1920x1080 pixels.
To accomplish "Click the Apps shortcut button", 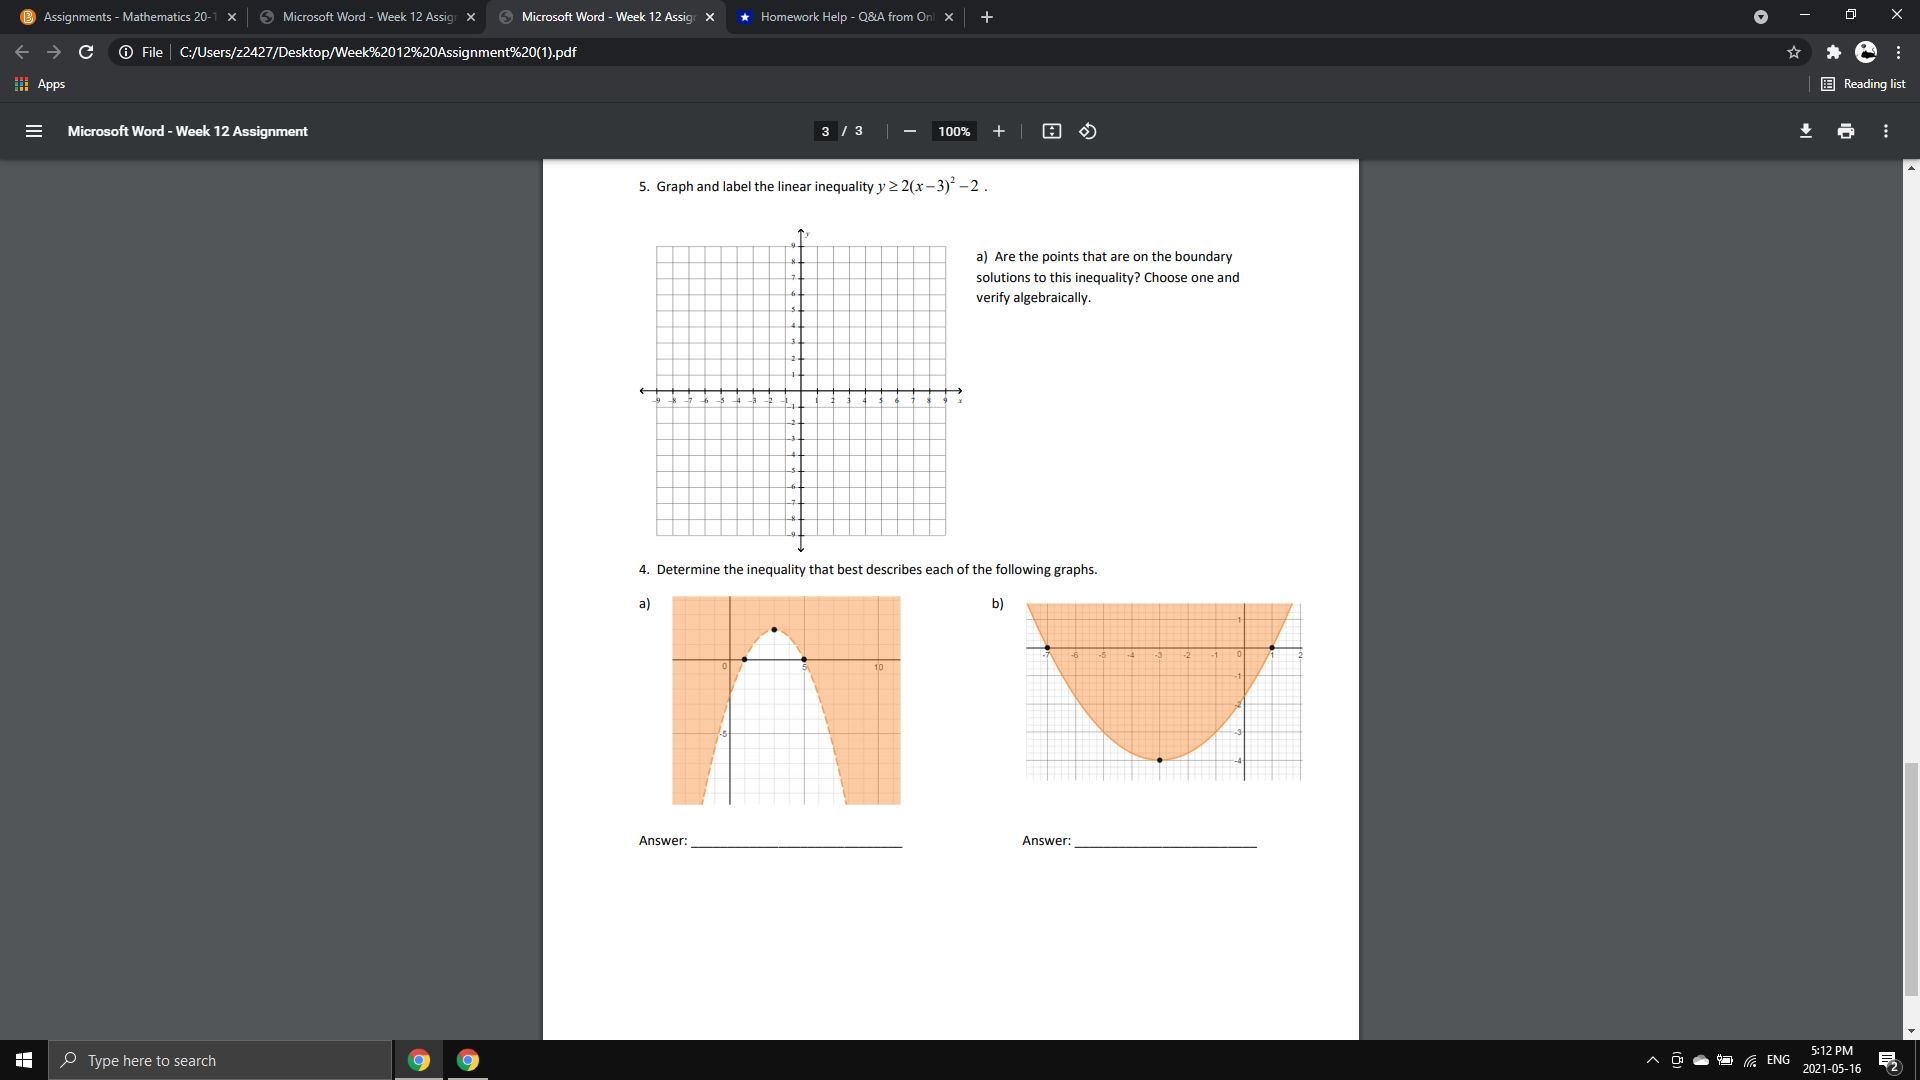I will click(x=40, y=84).
